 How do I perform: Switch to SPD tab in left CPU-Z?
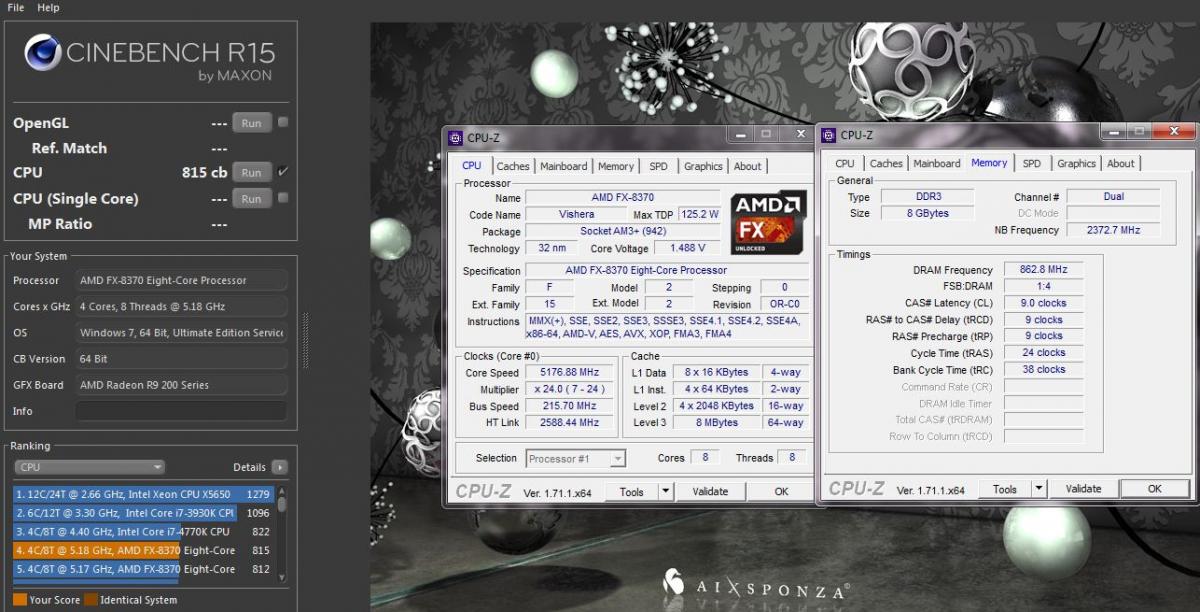(658, 166)
